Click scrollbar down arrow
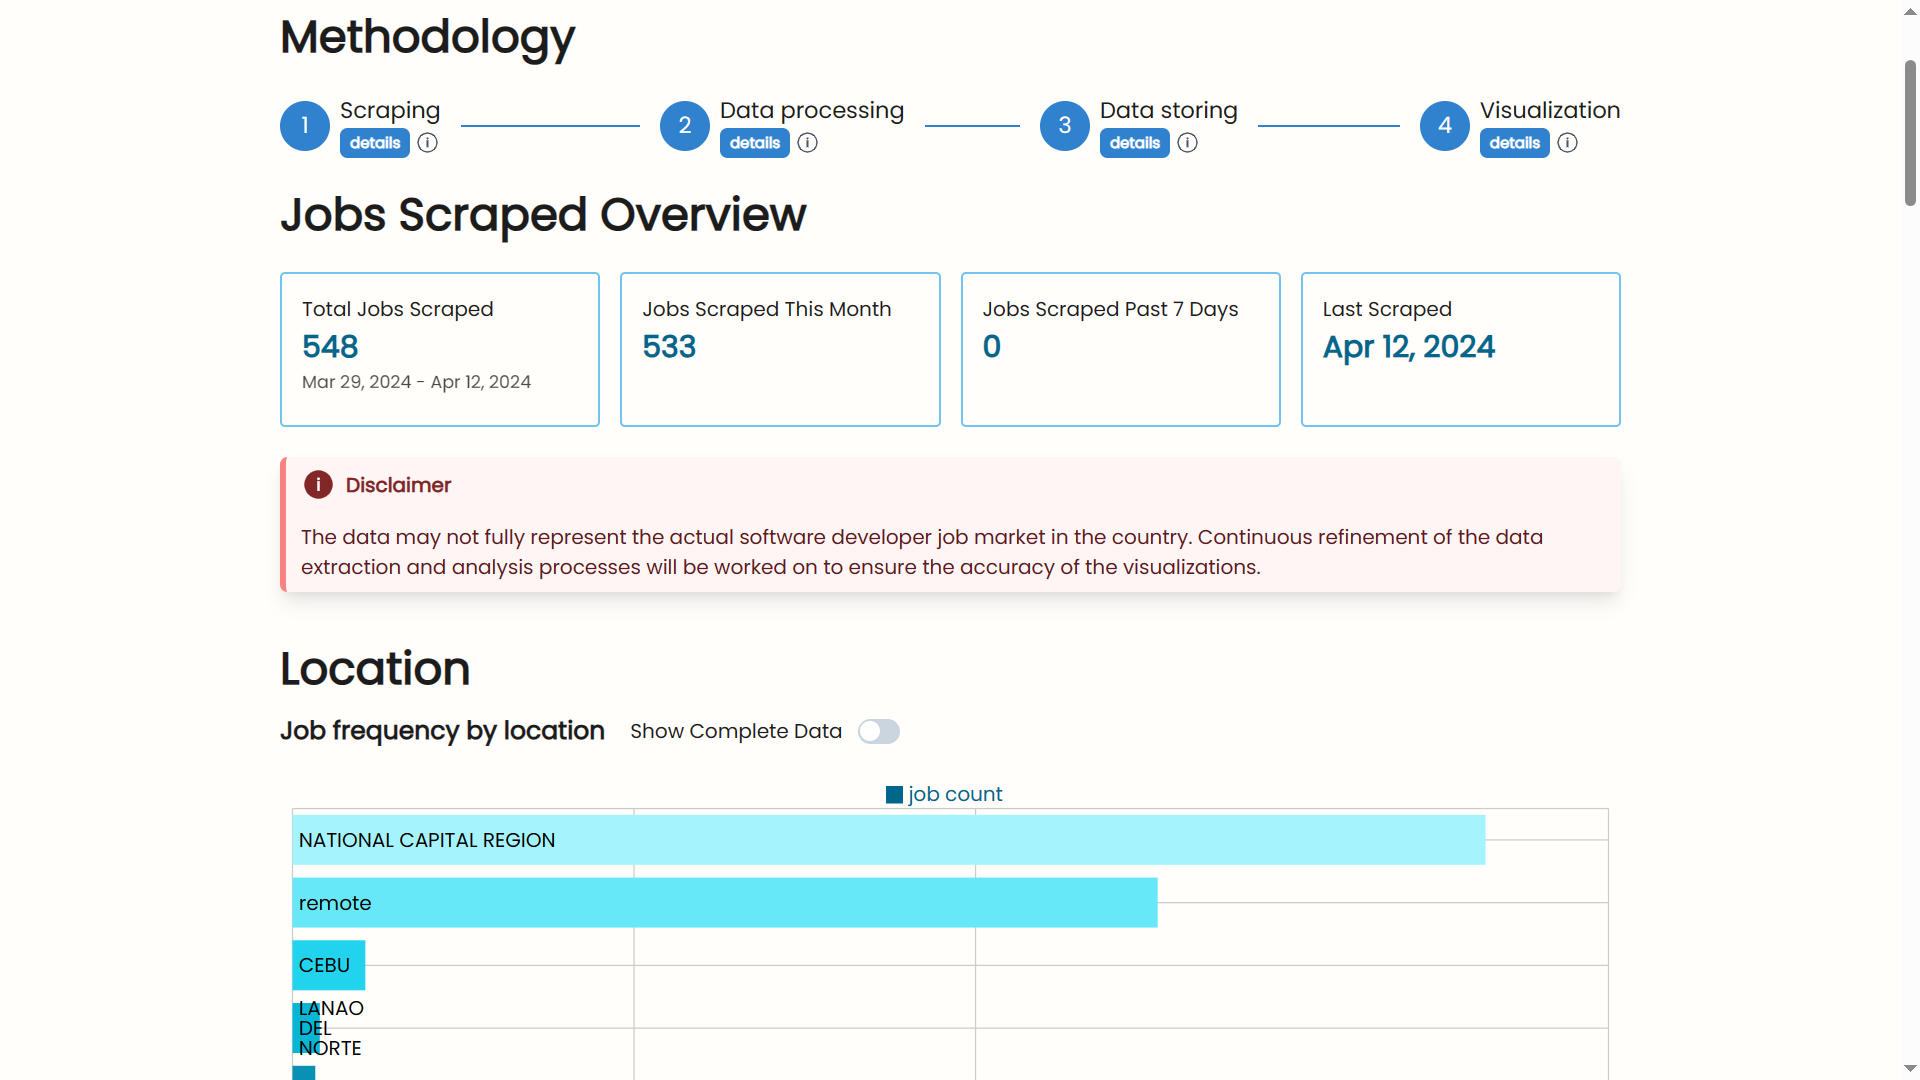Viewport: 1920px width, 1080px height. point(1910,1069)
